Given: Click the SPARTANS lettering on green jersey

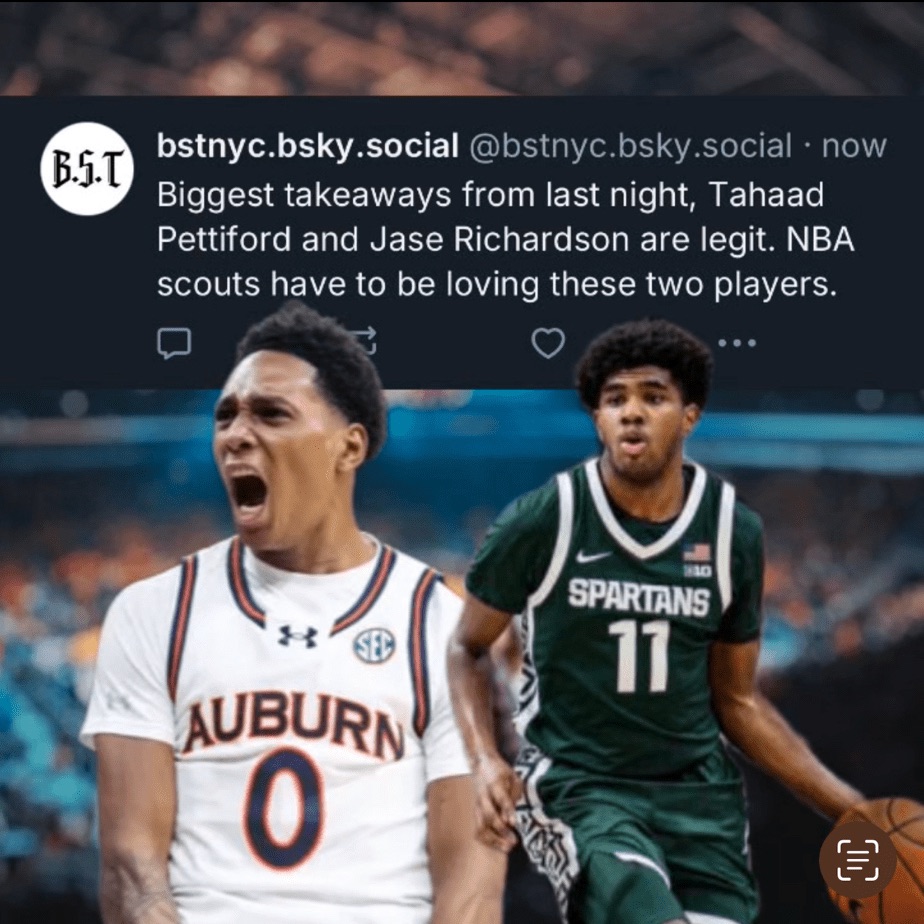Looking at the screenshot, I should click(x=639, y=598).
